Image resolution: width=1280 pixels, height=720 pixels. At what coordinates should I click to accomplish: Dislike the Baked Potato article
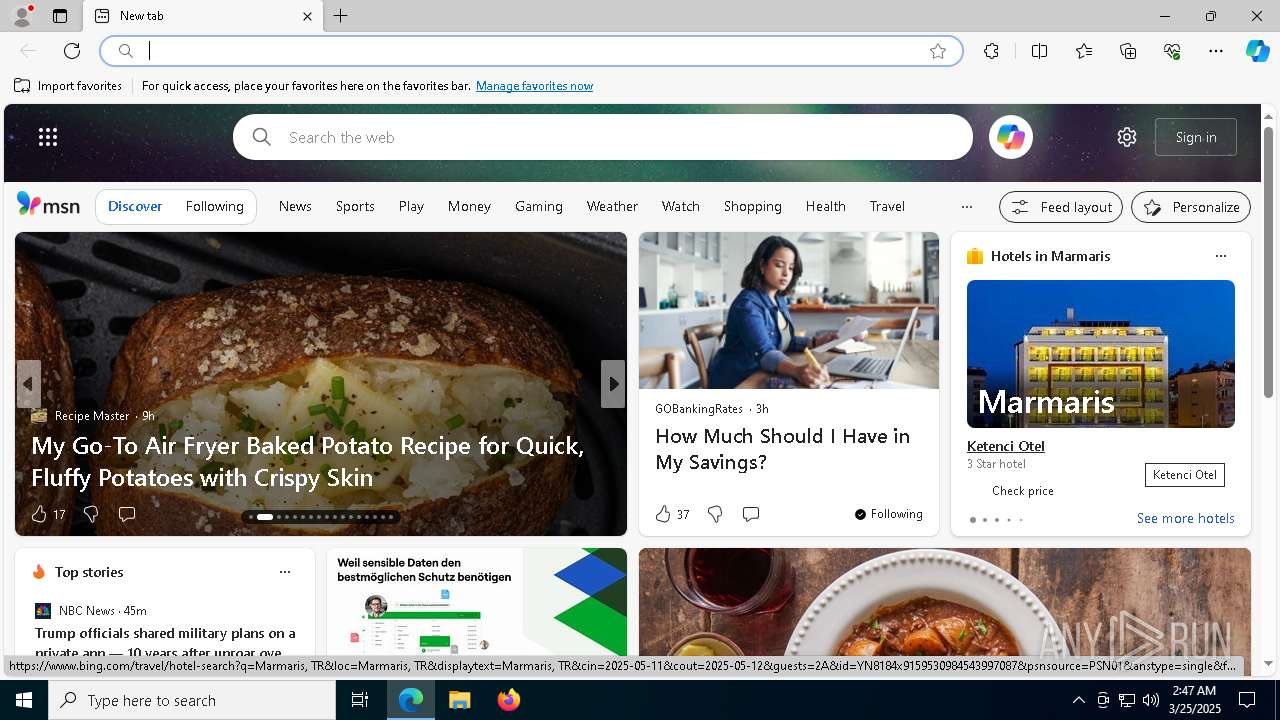point(91,514)
